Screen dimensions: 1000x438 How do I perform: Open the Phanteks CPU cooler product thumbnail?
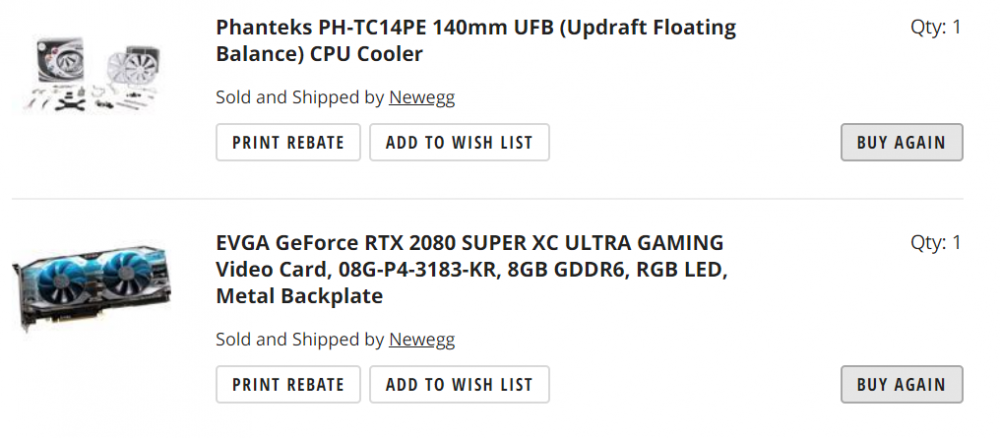click(92, 74)
